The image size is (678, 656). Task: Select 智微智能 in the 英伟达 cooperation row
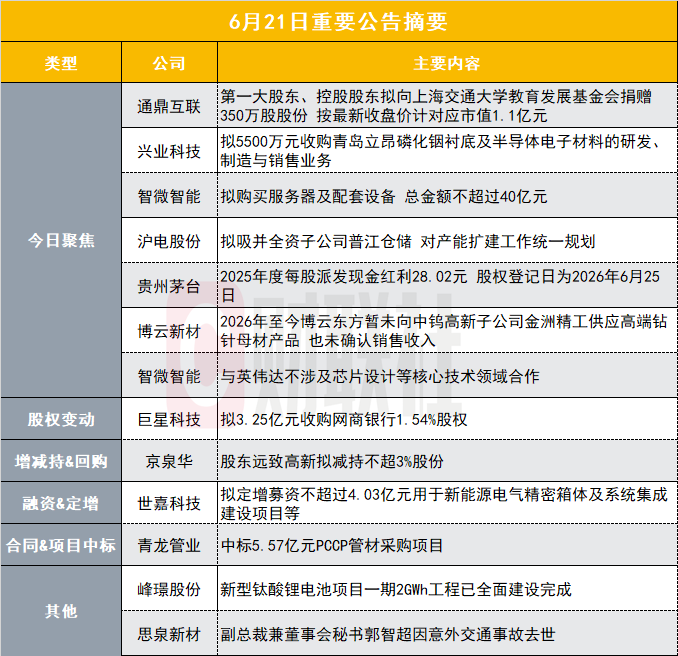click(169, 376)
